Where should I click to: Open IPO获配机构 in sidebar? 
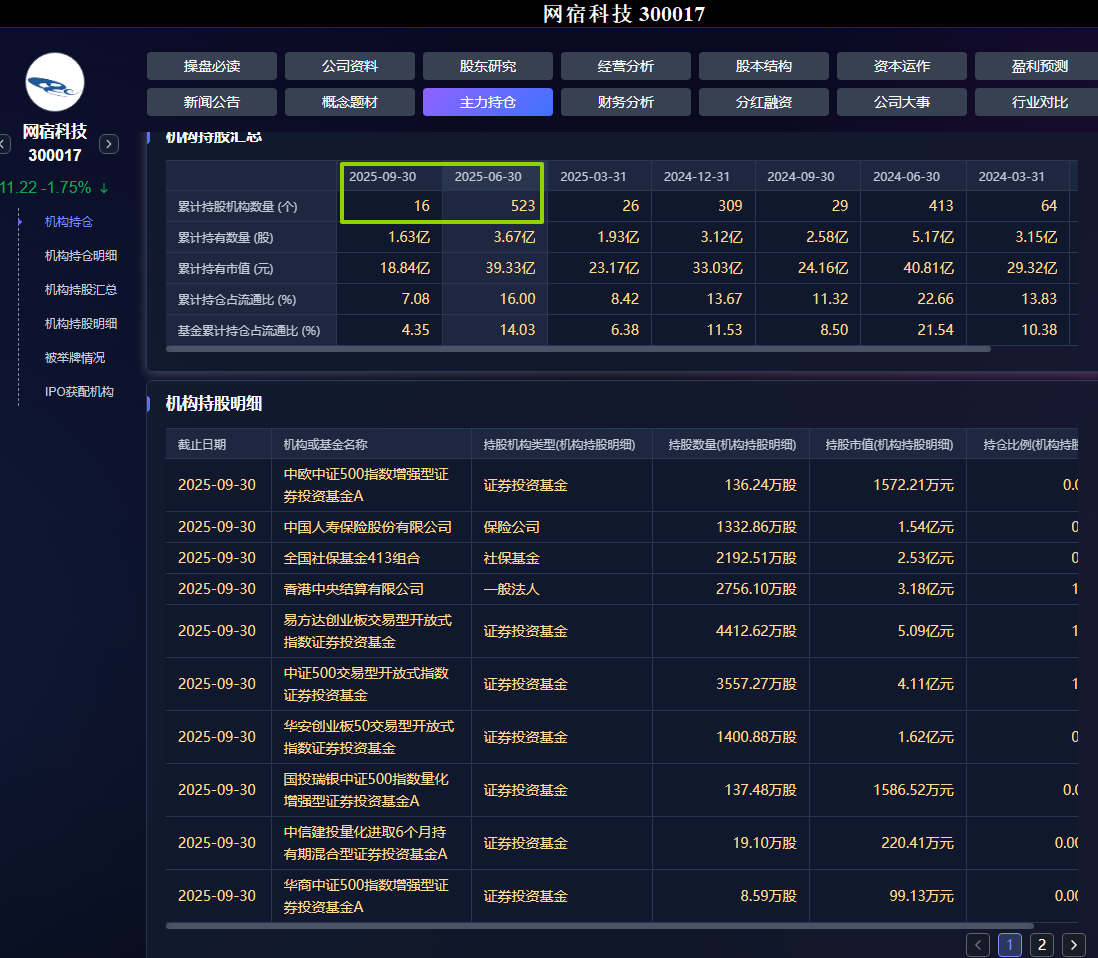(79, 391)
